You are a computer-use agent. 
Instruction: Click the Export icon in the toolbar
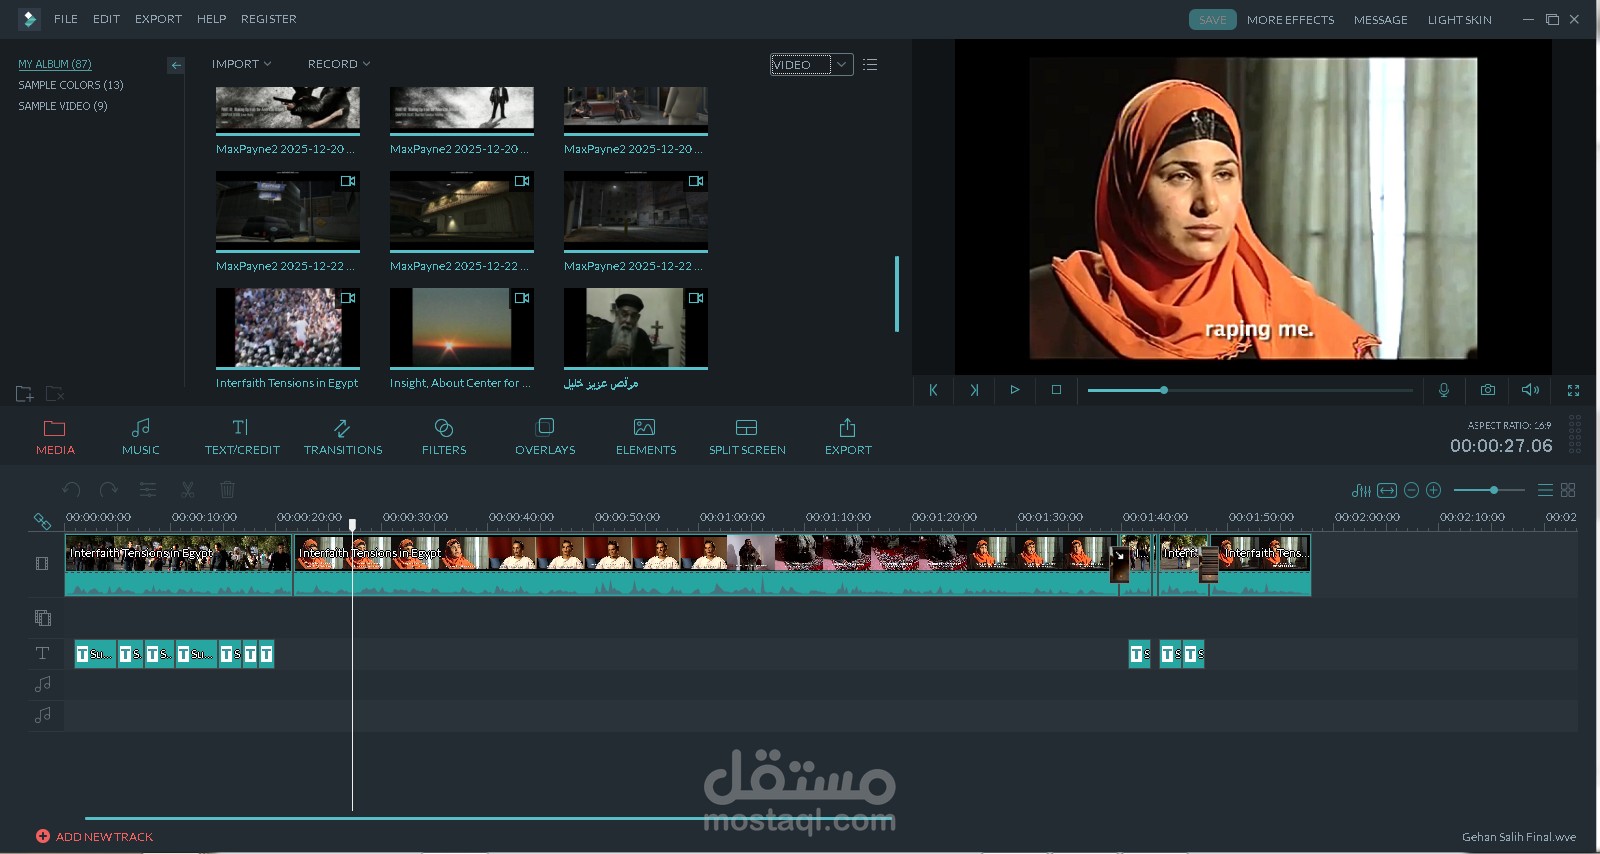pyautogui.click(x=848, y=437)
